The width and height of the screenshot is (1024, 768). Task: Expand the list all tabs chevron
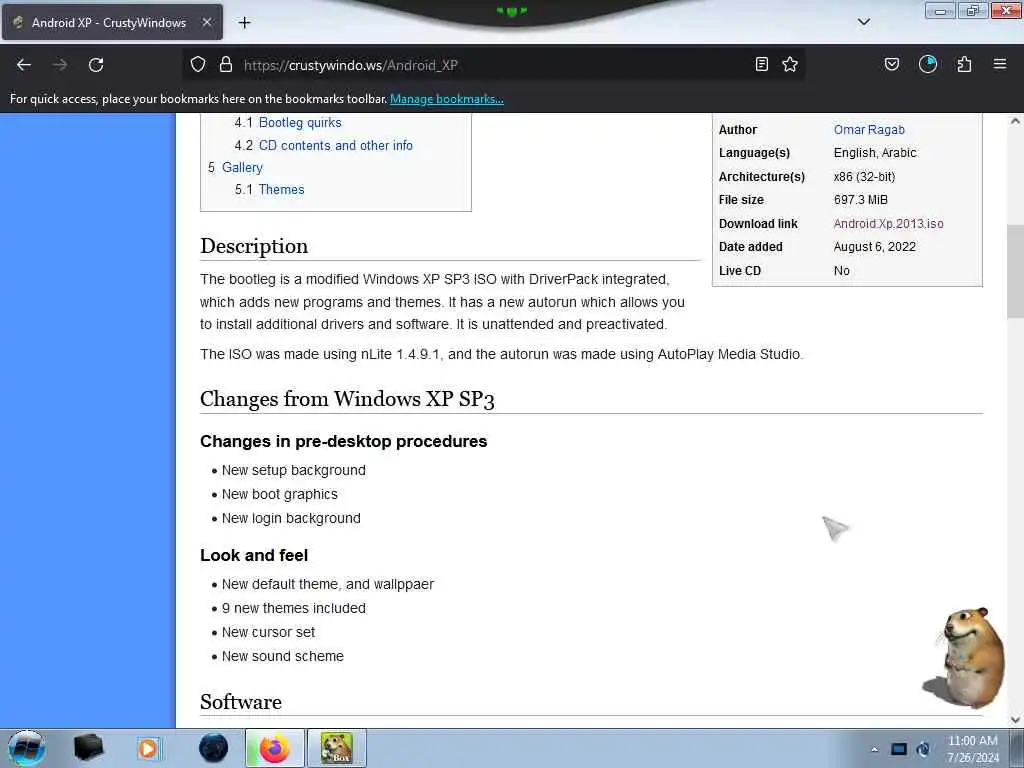tap(863, 22)
